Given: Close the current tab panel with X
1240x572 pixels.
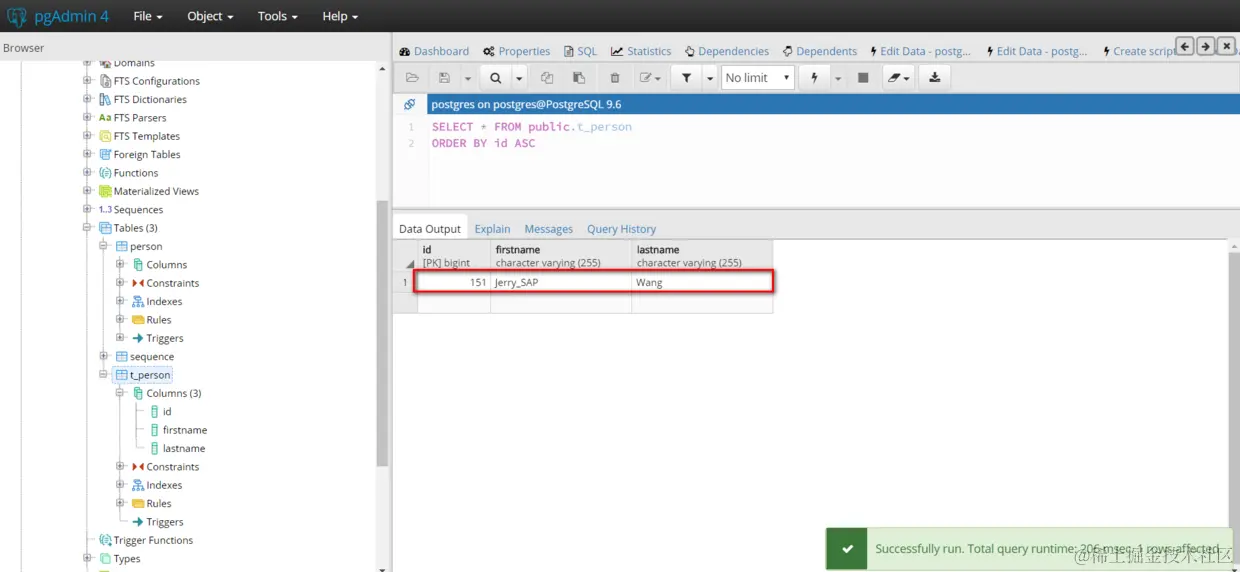Looking at the screenshot, I should point(1226,46).
